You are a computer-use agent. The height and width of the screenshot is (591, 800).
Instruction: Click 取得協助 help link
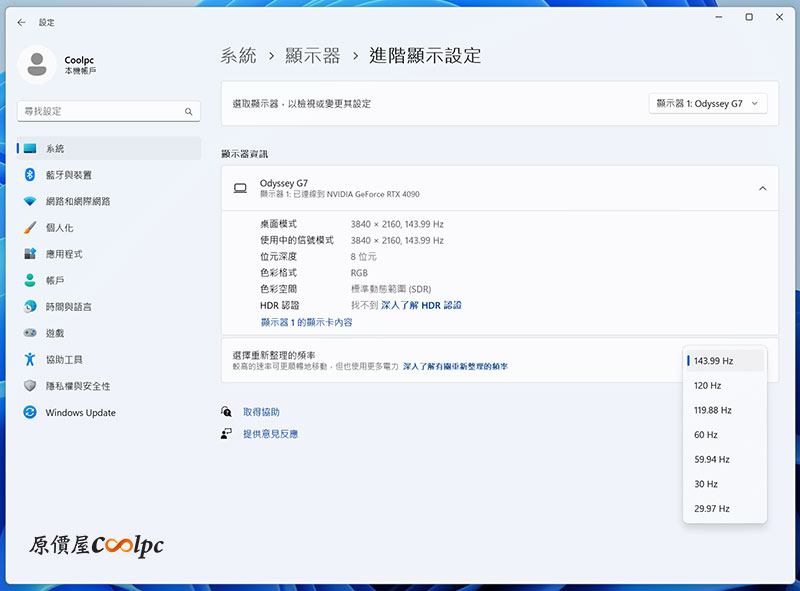pyautogui.click(x=261, y=412)
